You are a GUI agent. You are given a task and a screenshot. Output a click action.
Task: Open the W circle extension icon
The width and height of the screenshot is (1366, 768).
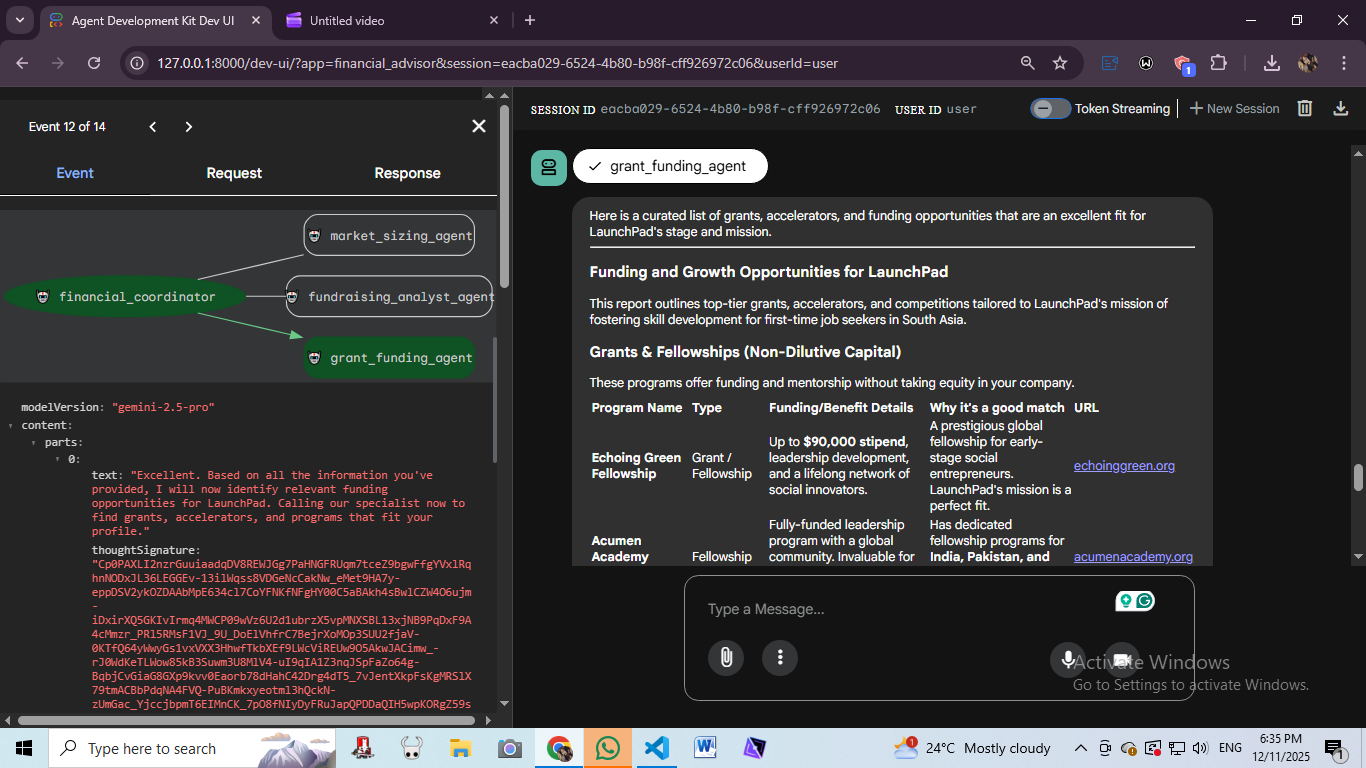1146,63
